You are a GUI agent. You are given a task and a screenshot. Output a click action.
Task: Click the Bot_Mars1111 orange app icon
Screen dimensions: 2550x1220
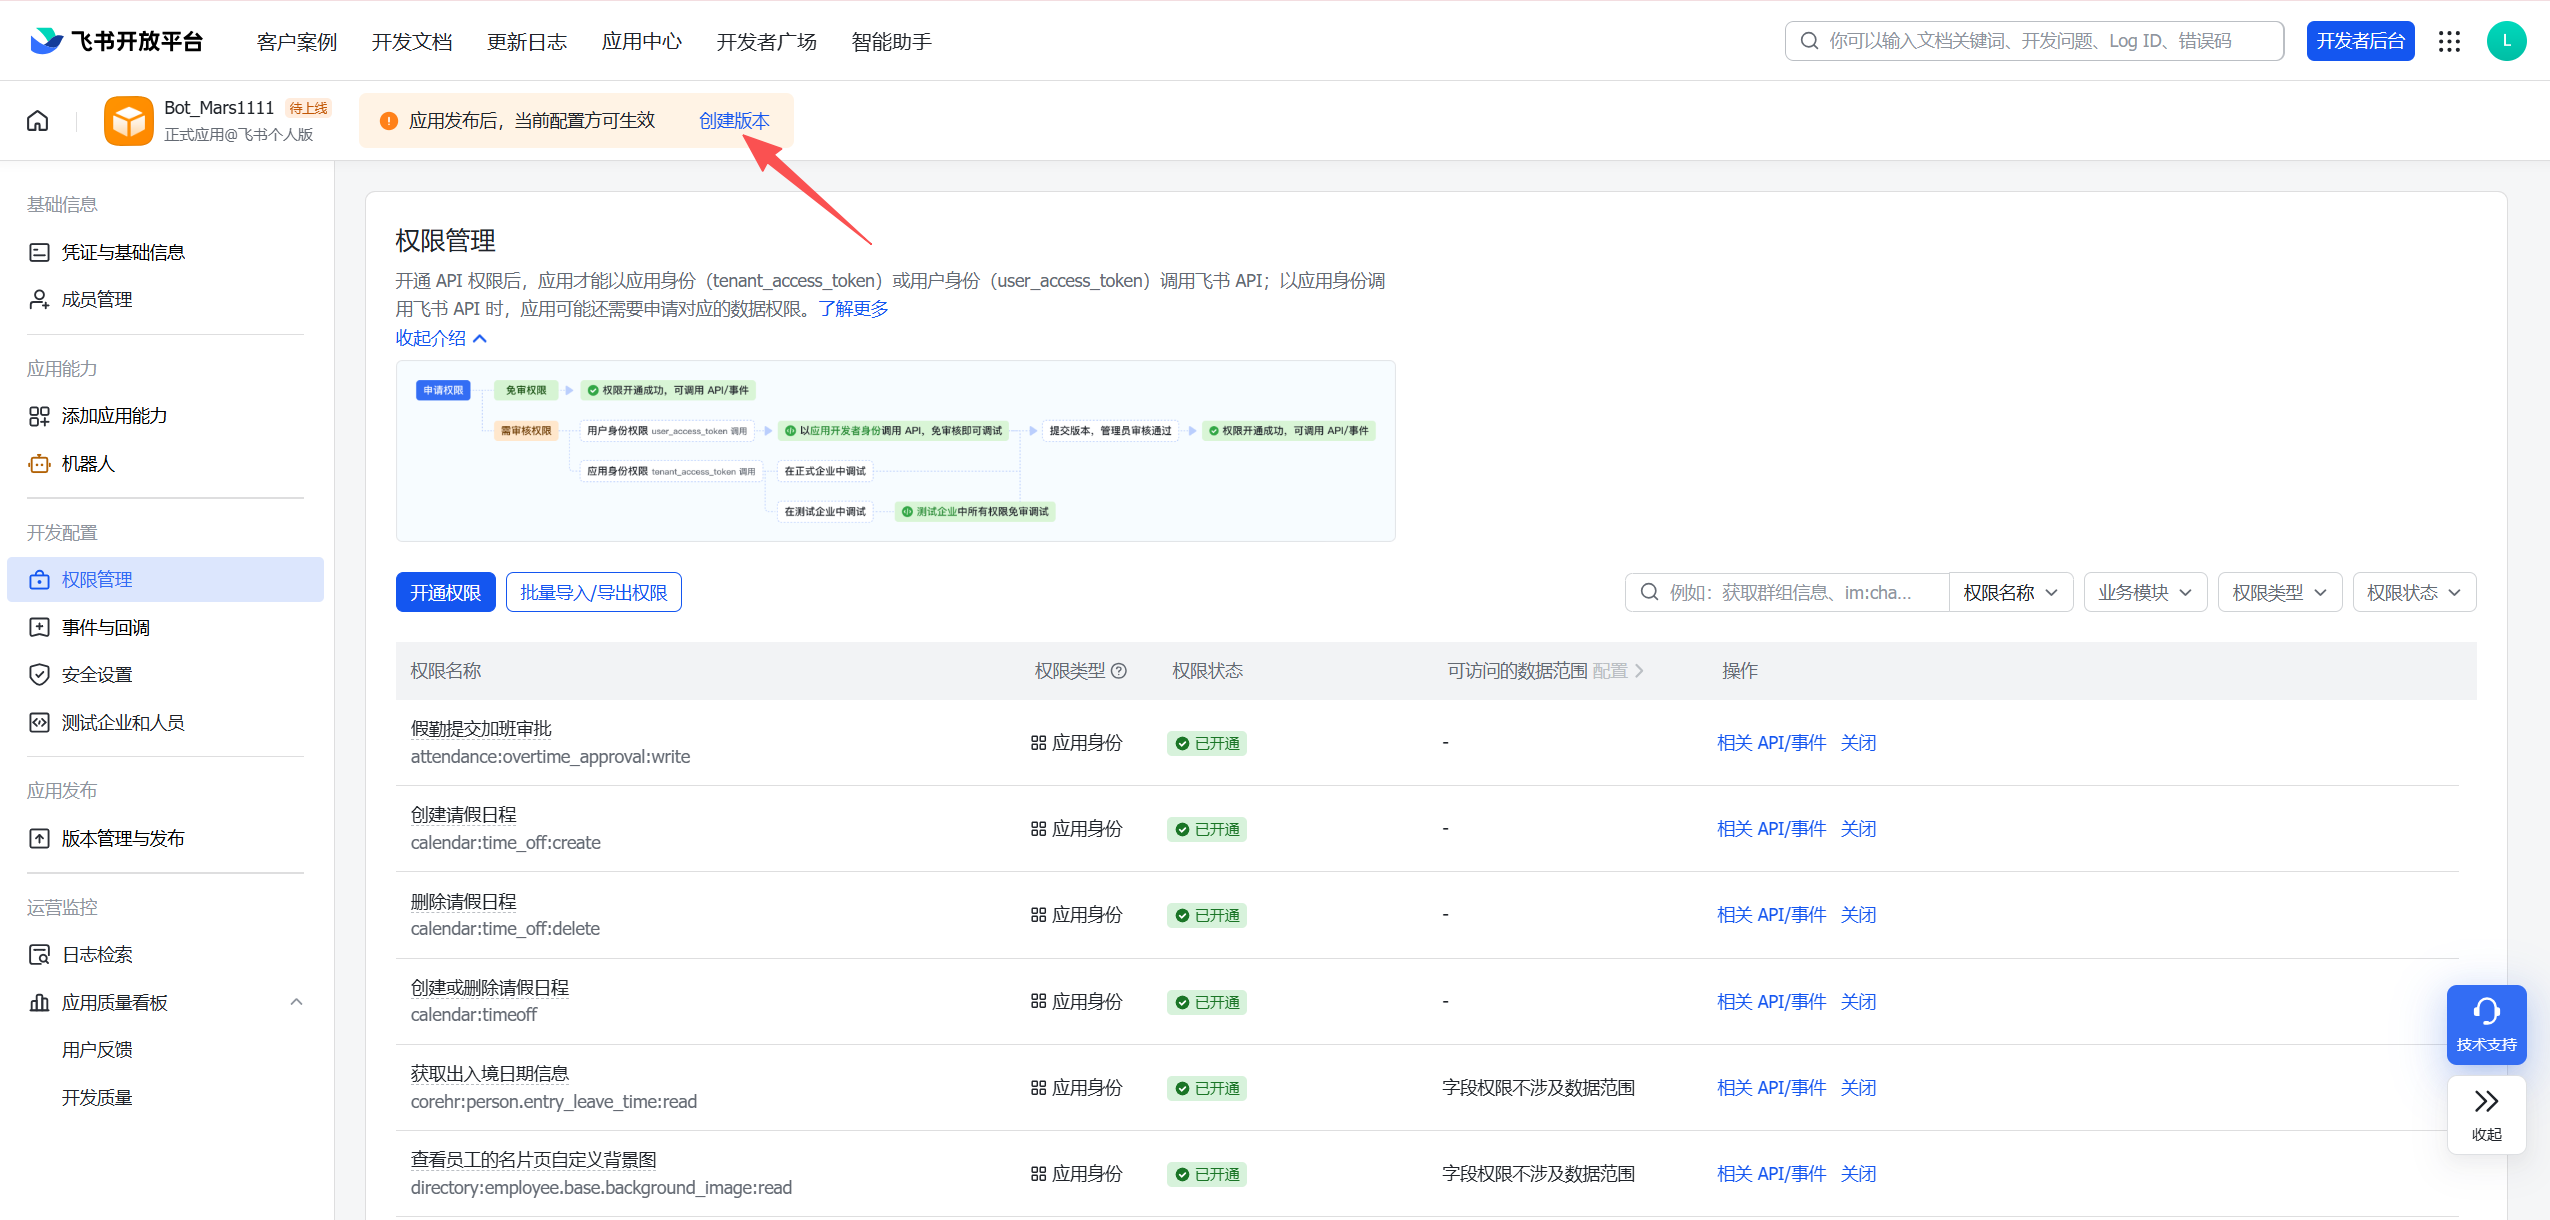[x=128, y=121]
